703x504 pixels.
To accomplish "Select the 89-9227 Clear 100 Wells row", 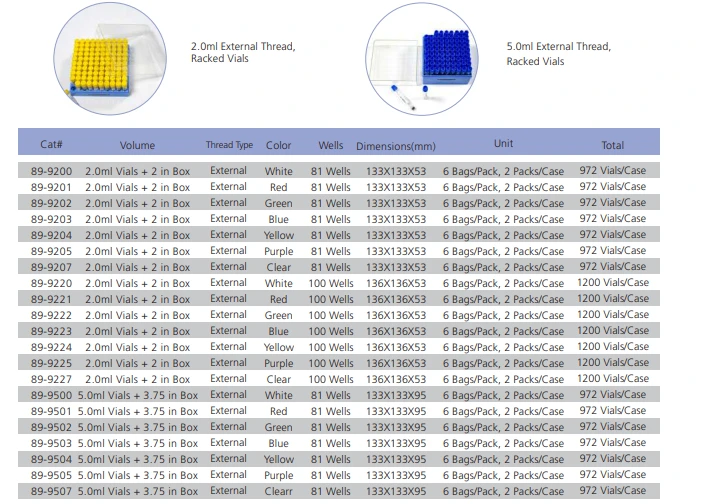I will coord(339,379).
